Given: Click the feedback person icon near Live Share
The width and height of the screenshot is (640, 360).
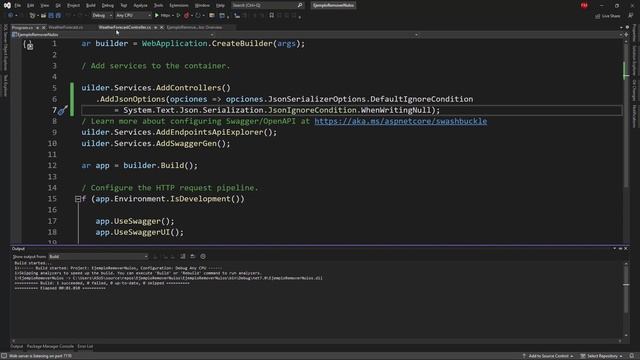Looking at the screenshot, I should [x=631, y=16].
